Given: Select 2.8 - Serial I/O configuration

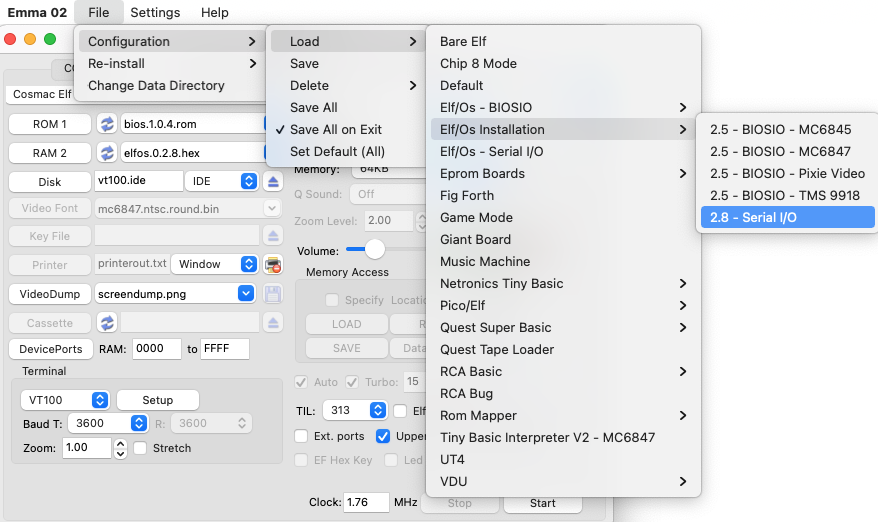Looking at the screenshot, I should tap(788, 217).
